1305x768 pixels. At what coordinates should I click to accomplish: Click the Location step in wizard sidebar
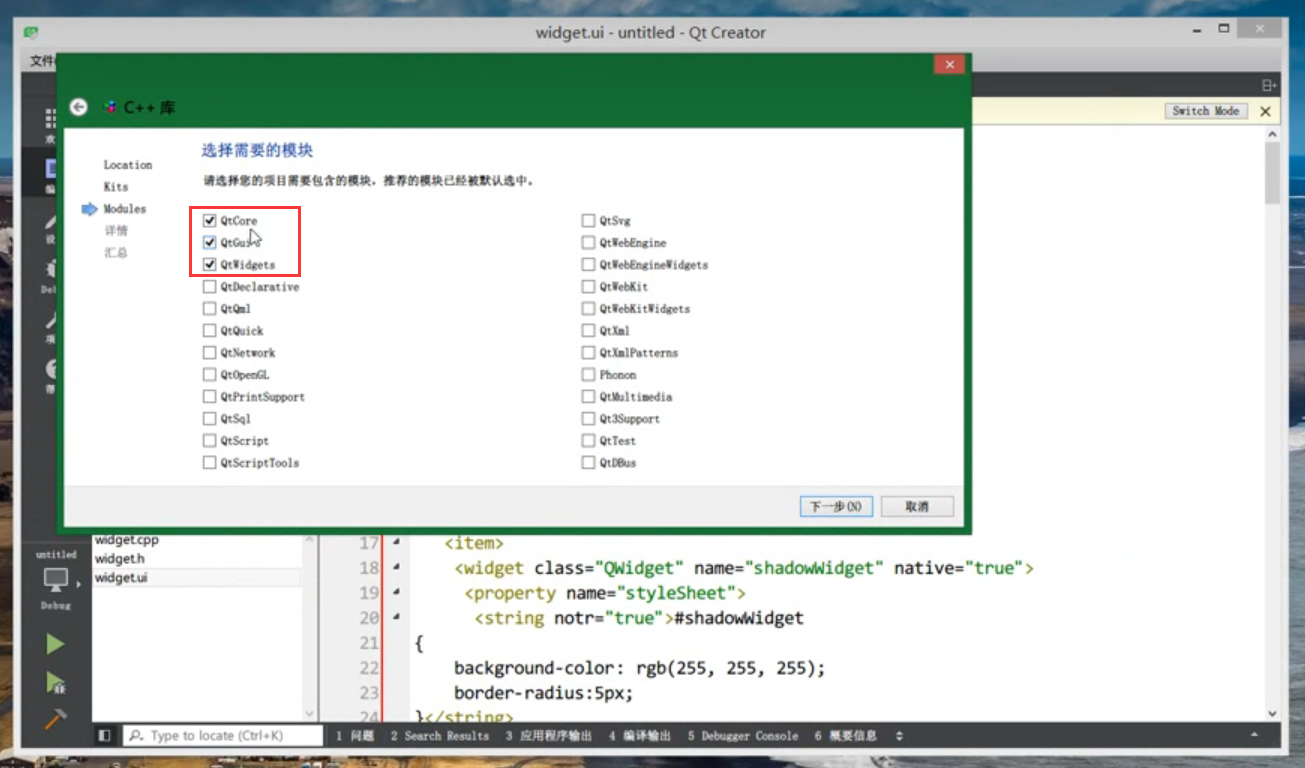pyautogui.click(x=128, y=165)
